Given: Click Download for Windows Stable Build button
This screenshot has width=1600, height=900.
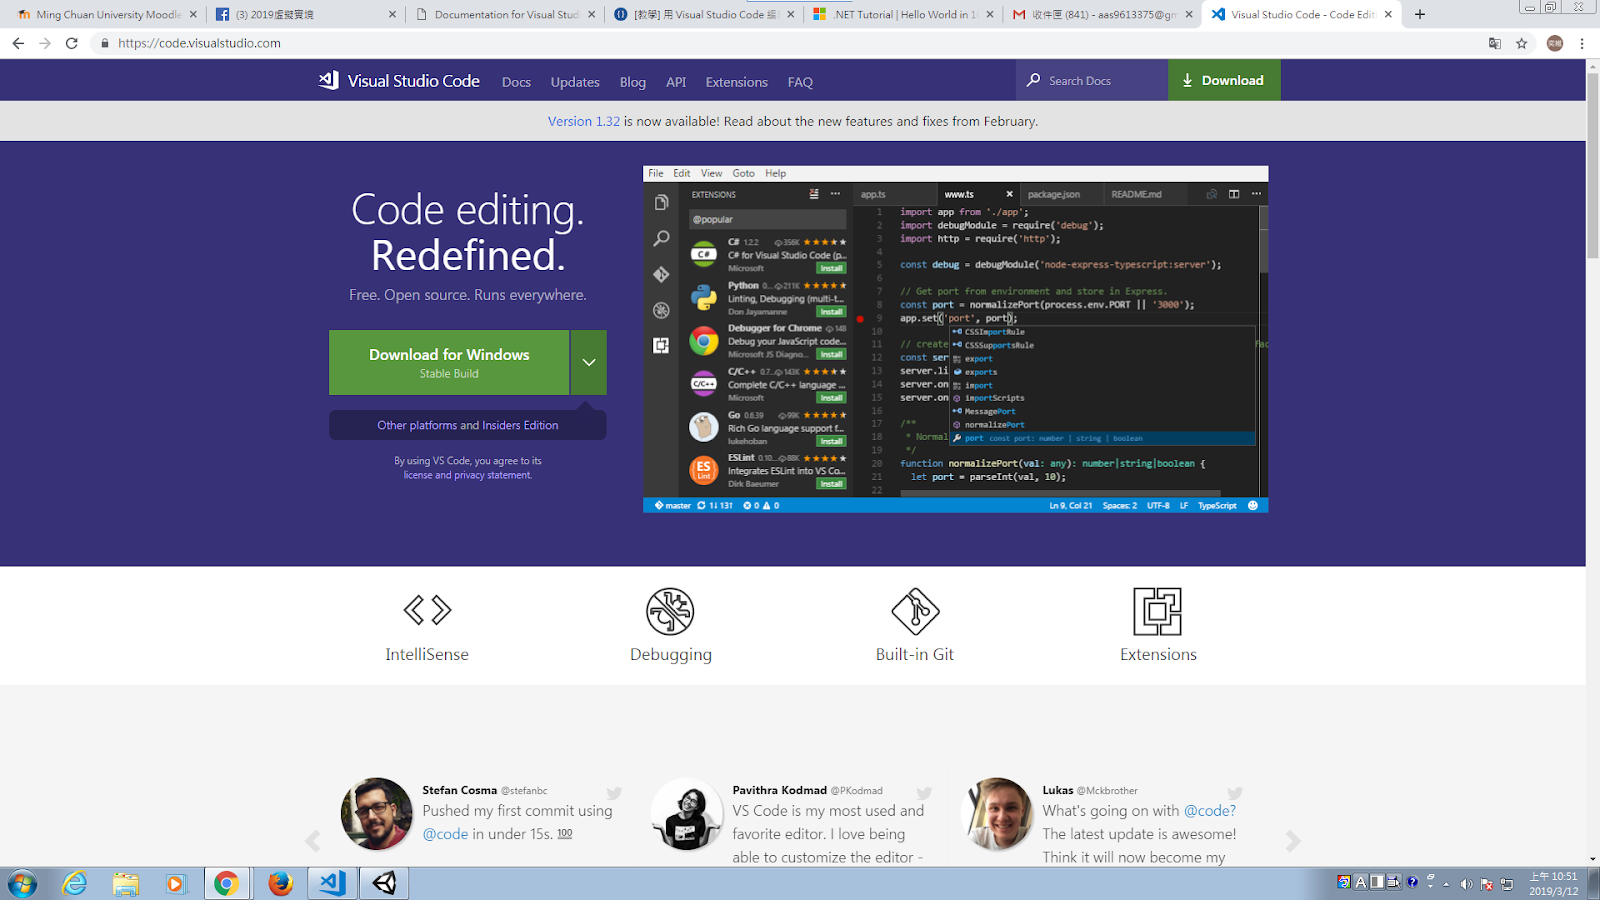Looking at the screenshot, I should pyautogui.click(x=449, y=363).
